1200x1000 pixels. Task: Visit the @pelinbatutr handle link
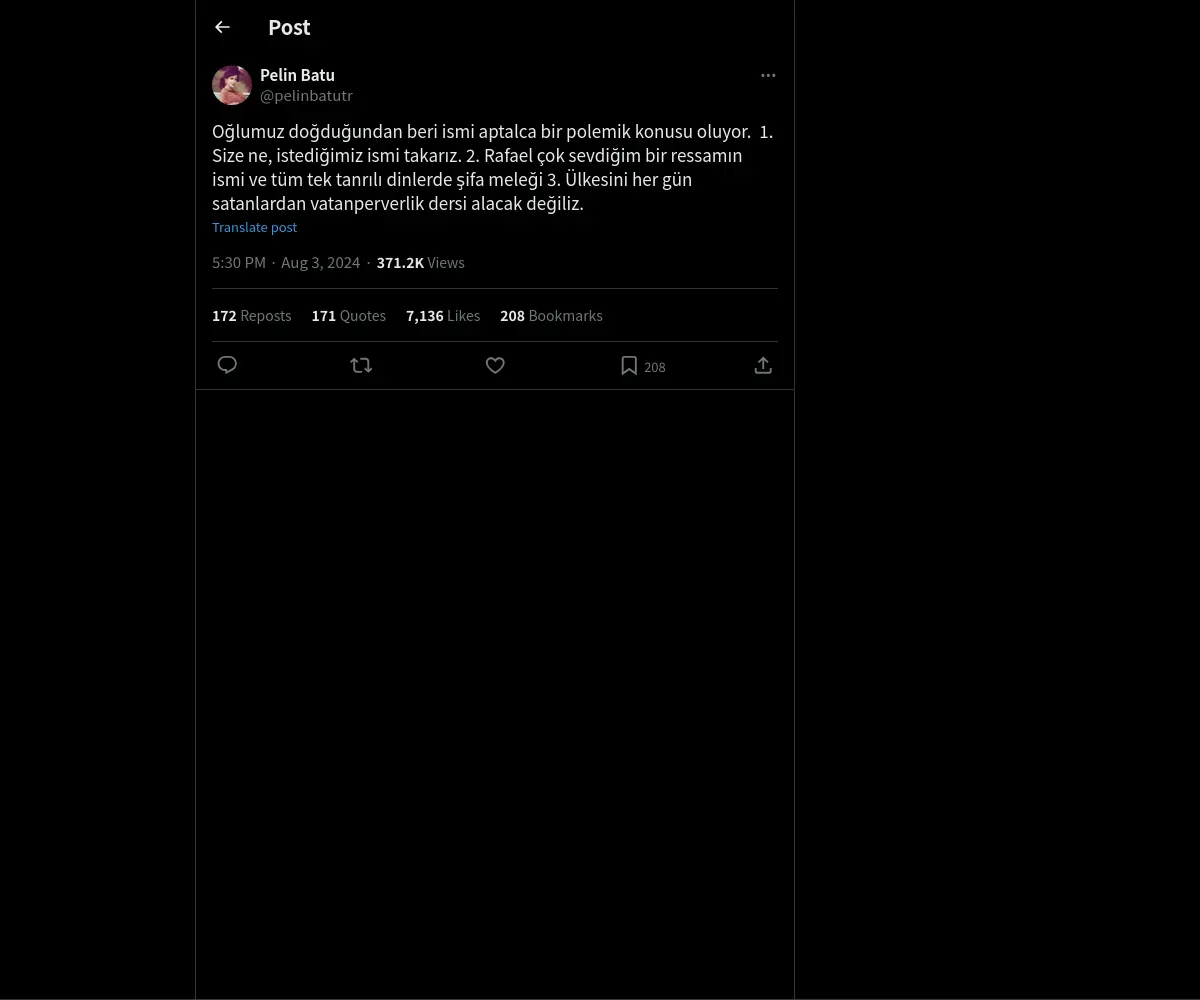[x=306, y=96]
